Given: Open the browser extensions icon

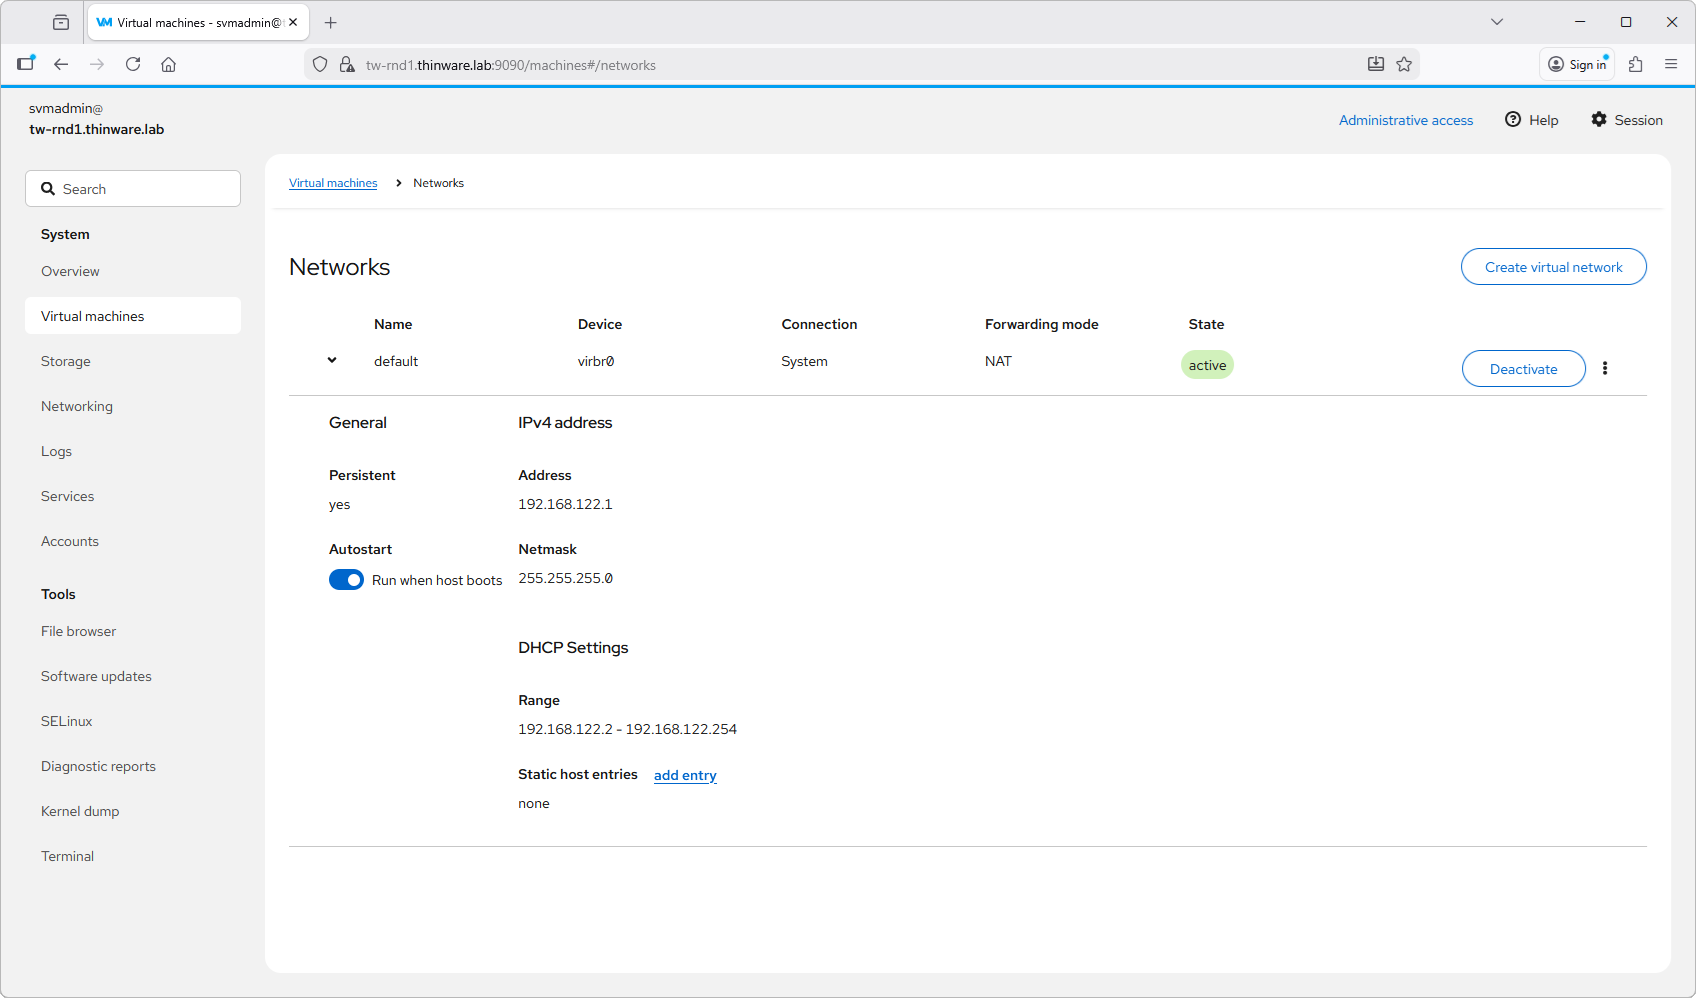Looking at the screenshot, I should [1636, 64].
